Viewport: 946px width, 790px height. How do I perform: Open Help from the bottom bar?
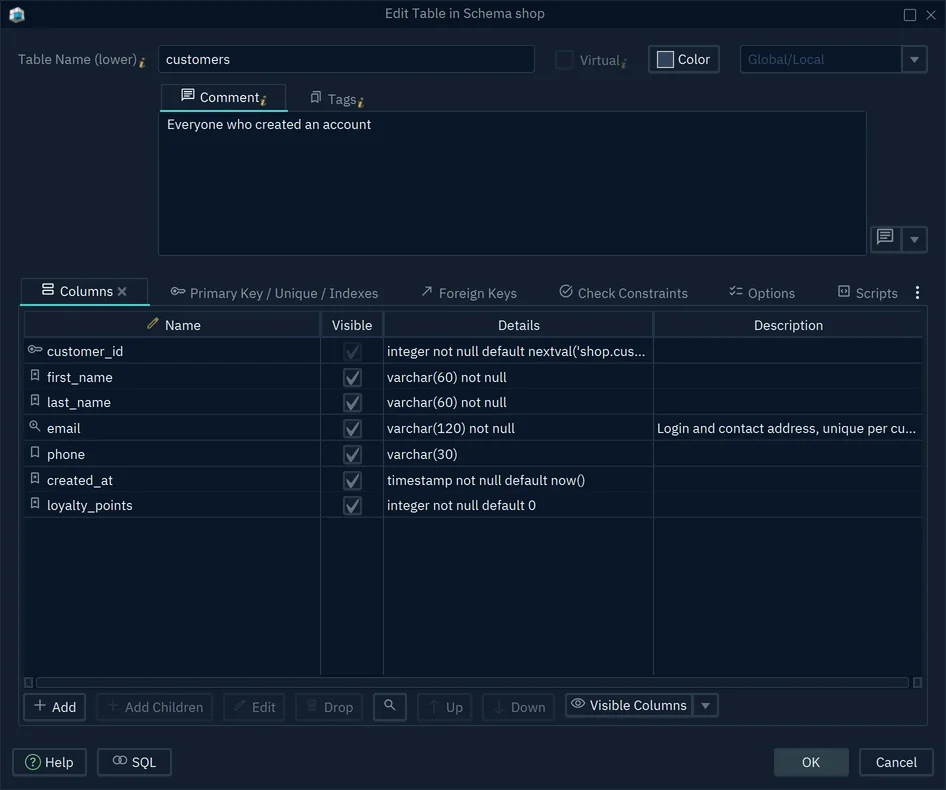[x=49, y=762]
